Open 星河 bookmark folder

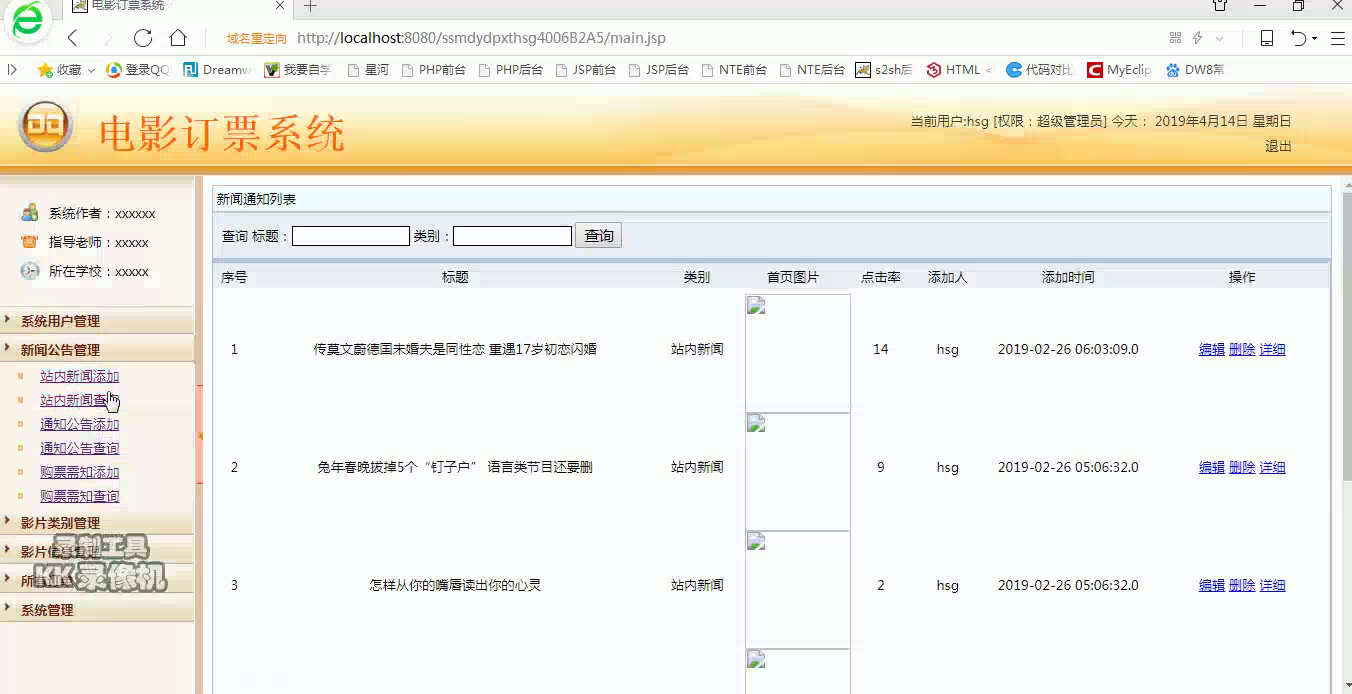click(367, 70)
